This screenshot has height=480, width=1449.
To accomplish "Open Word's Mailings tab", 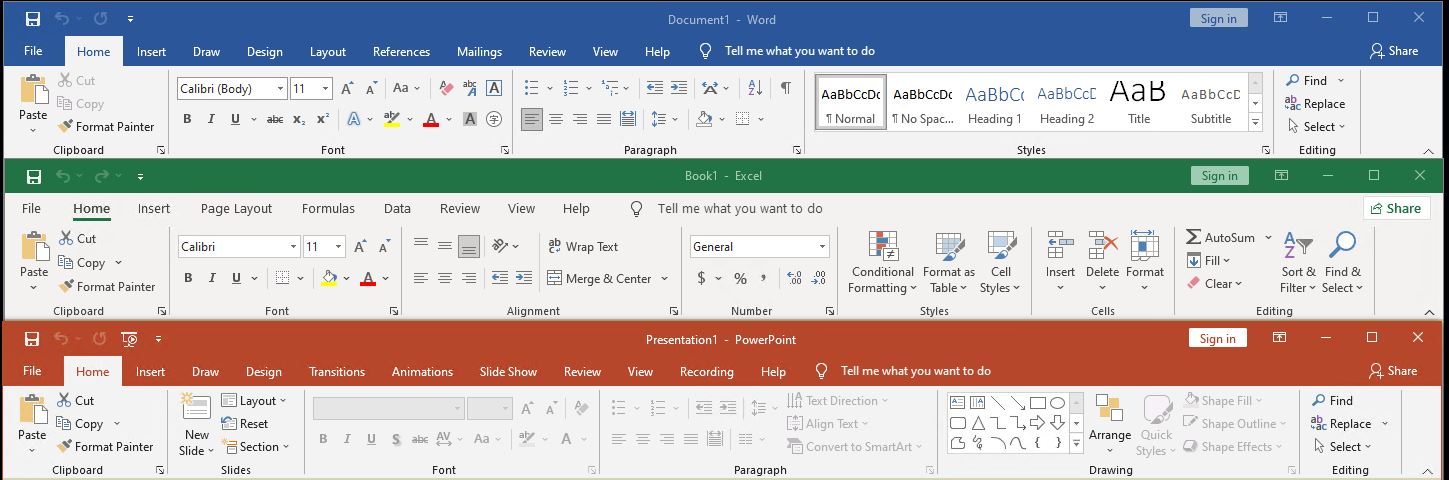I will pos(479,52).
